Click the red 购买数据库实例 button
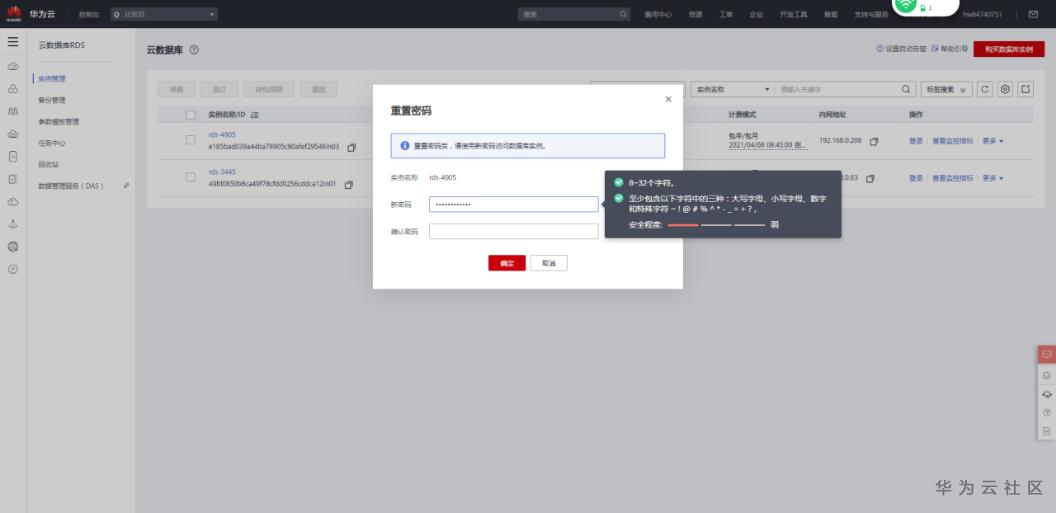This screenshot has height=513, width=1056. click(1009, 49)
